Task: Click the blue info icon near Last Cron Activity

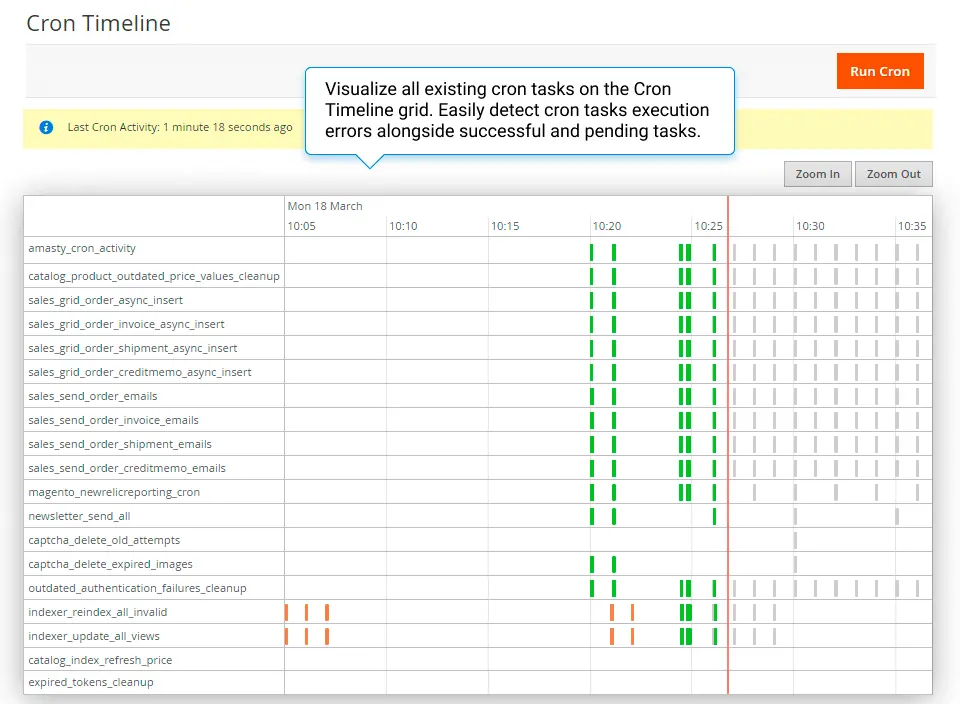Action: point(46,127)
